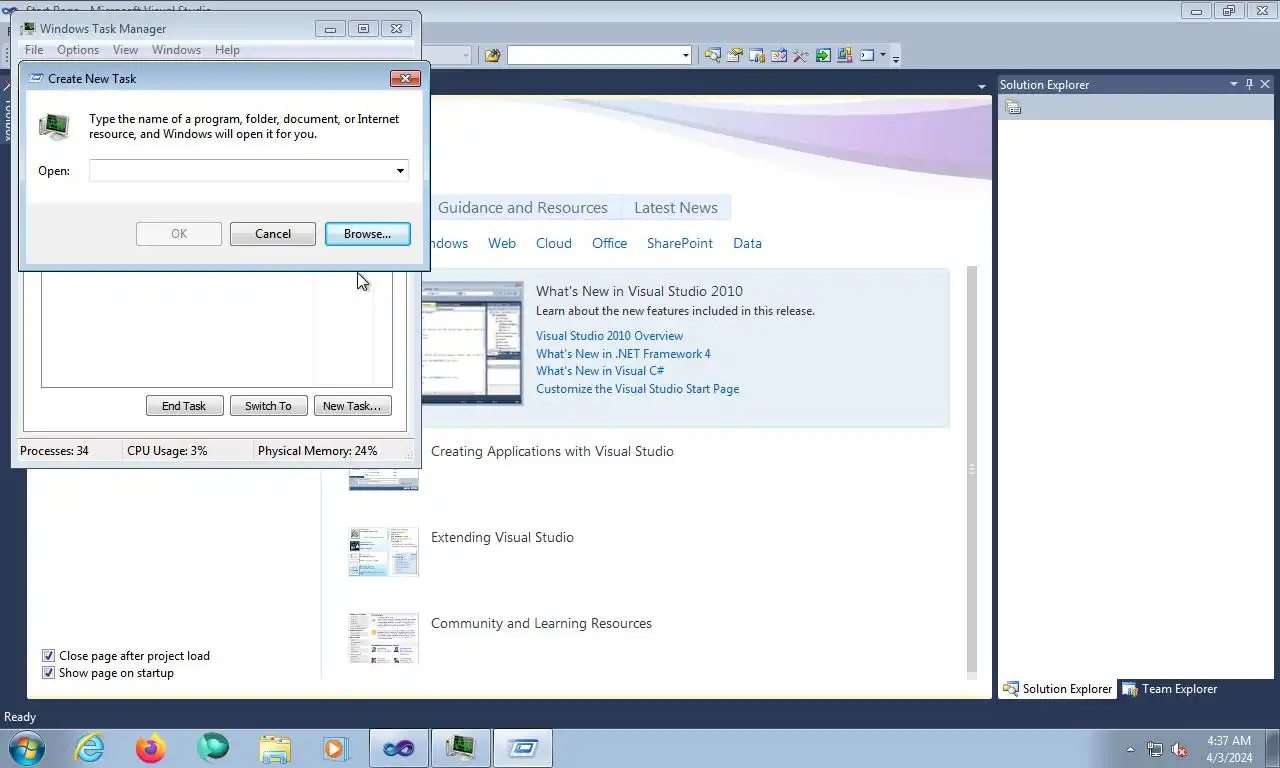Switch to the Latest News tab
The height and width of the screenshot is (768, 1280).
676,208
